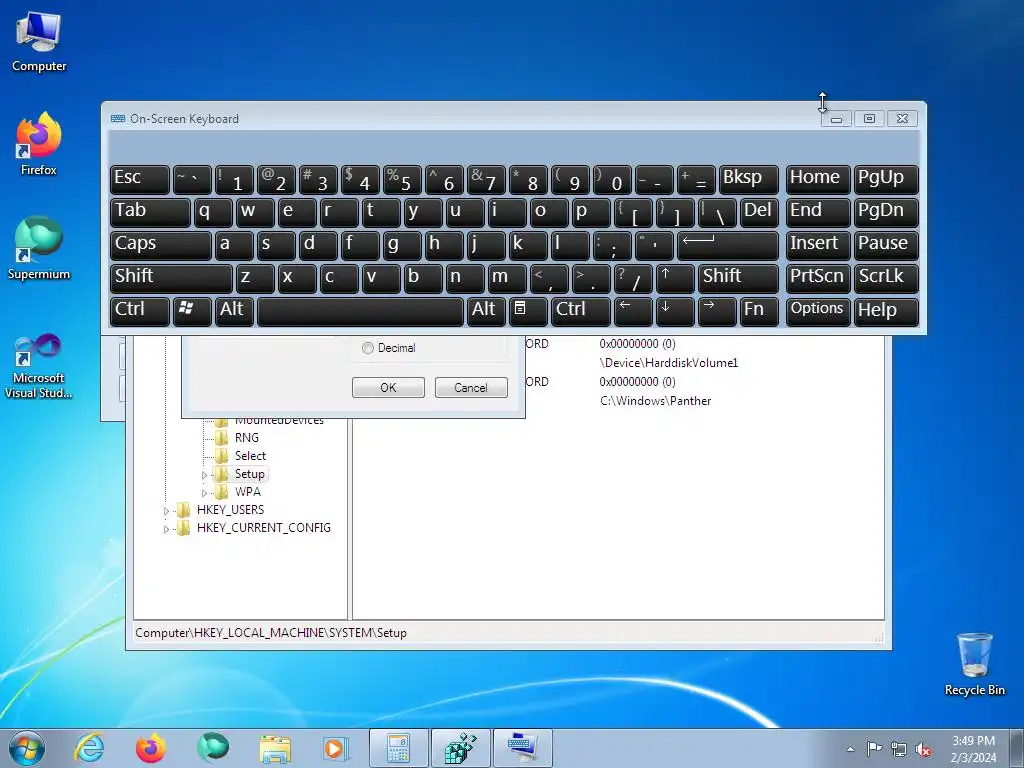Launch Internet Explorer from the taskbar
1024x768 pixels.
pos(89,748)
